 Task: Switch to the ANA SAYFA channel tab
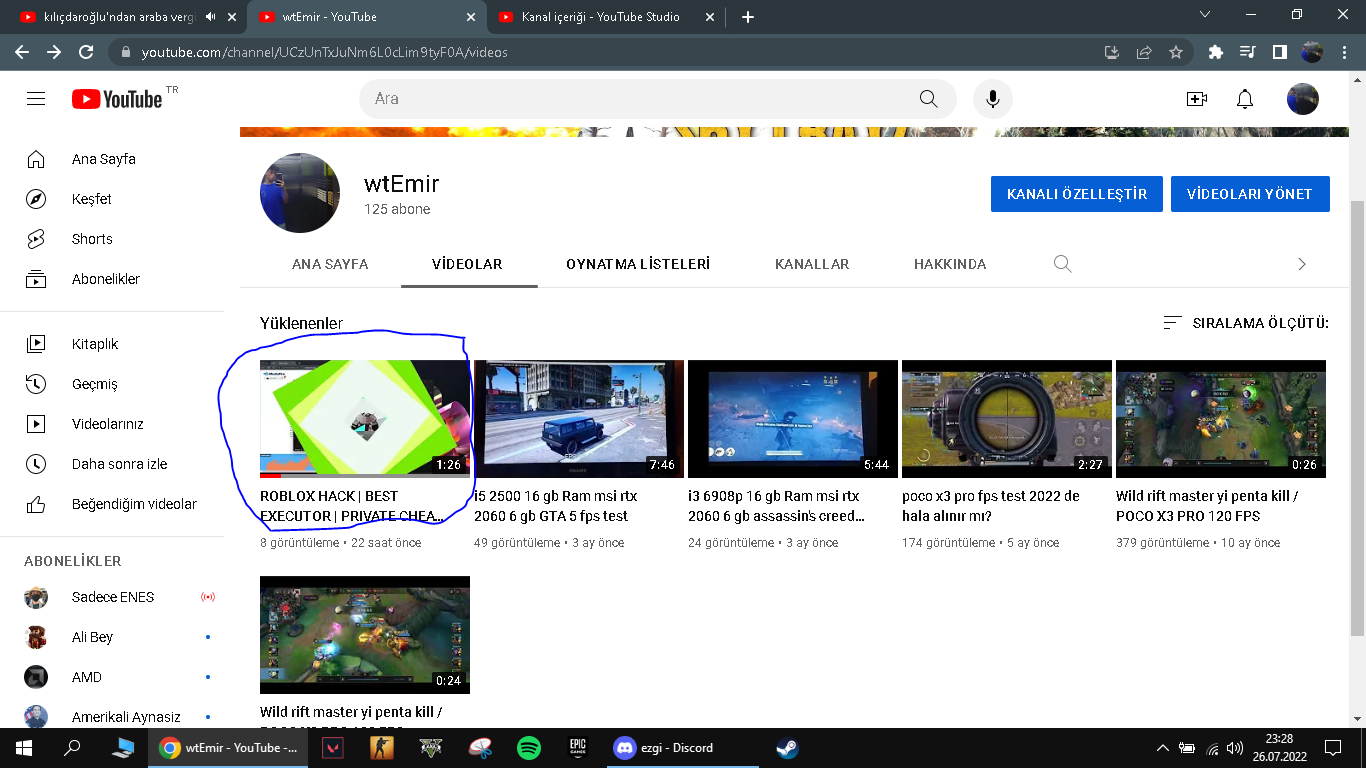tap(330, 264)
